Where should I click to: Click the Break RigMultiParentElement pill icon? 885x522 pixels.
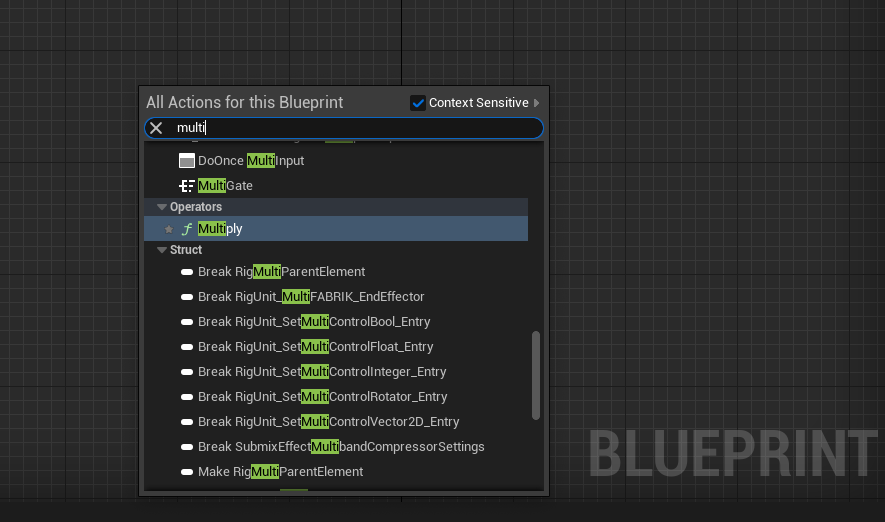(x=187, y=272)
